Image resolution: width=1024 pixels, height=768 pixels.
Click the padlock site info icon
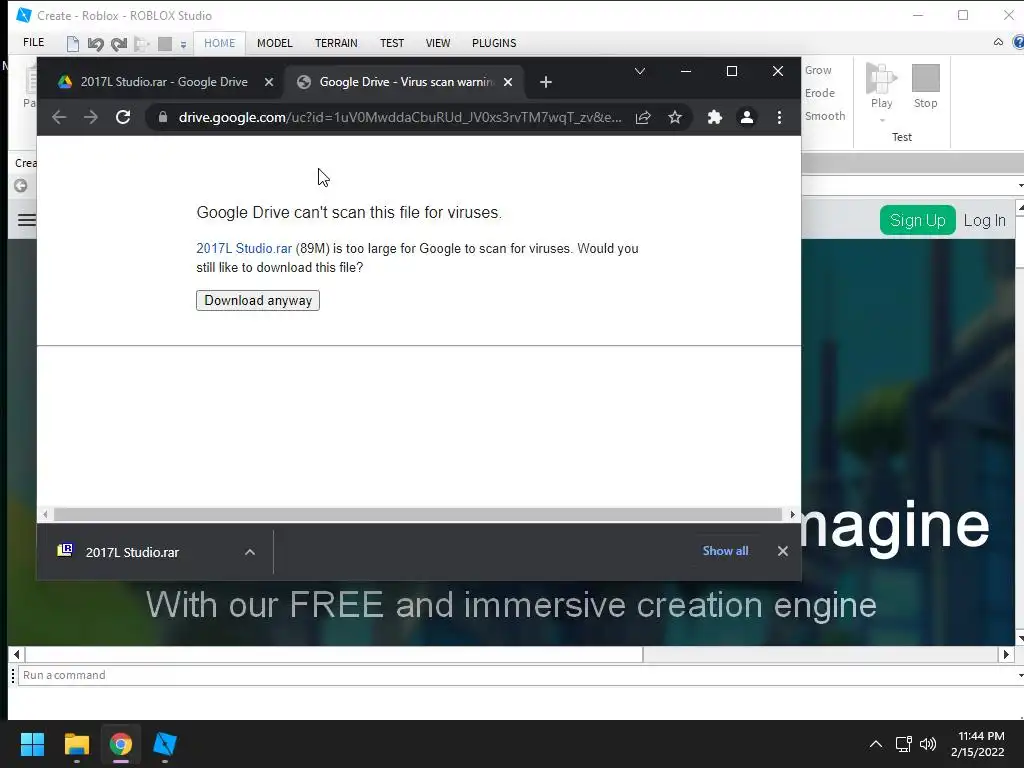163,117
